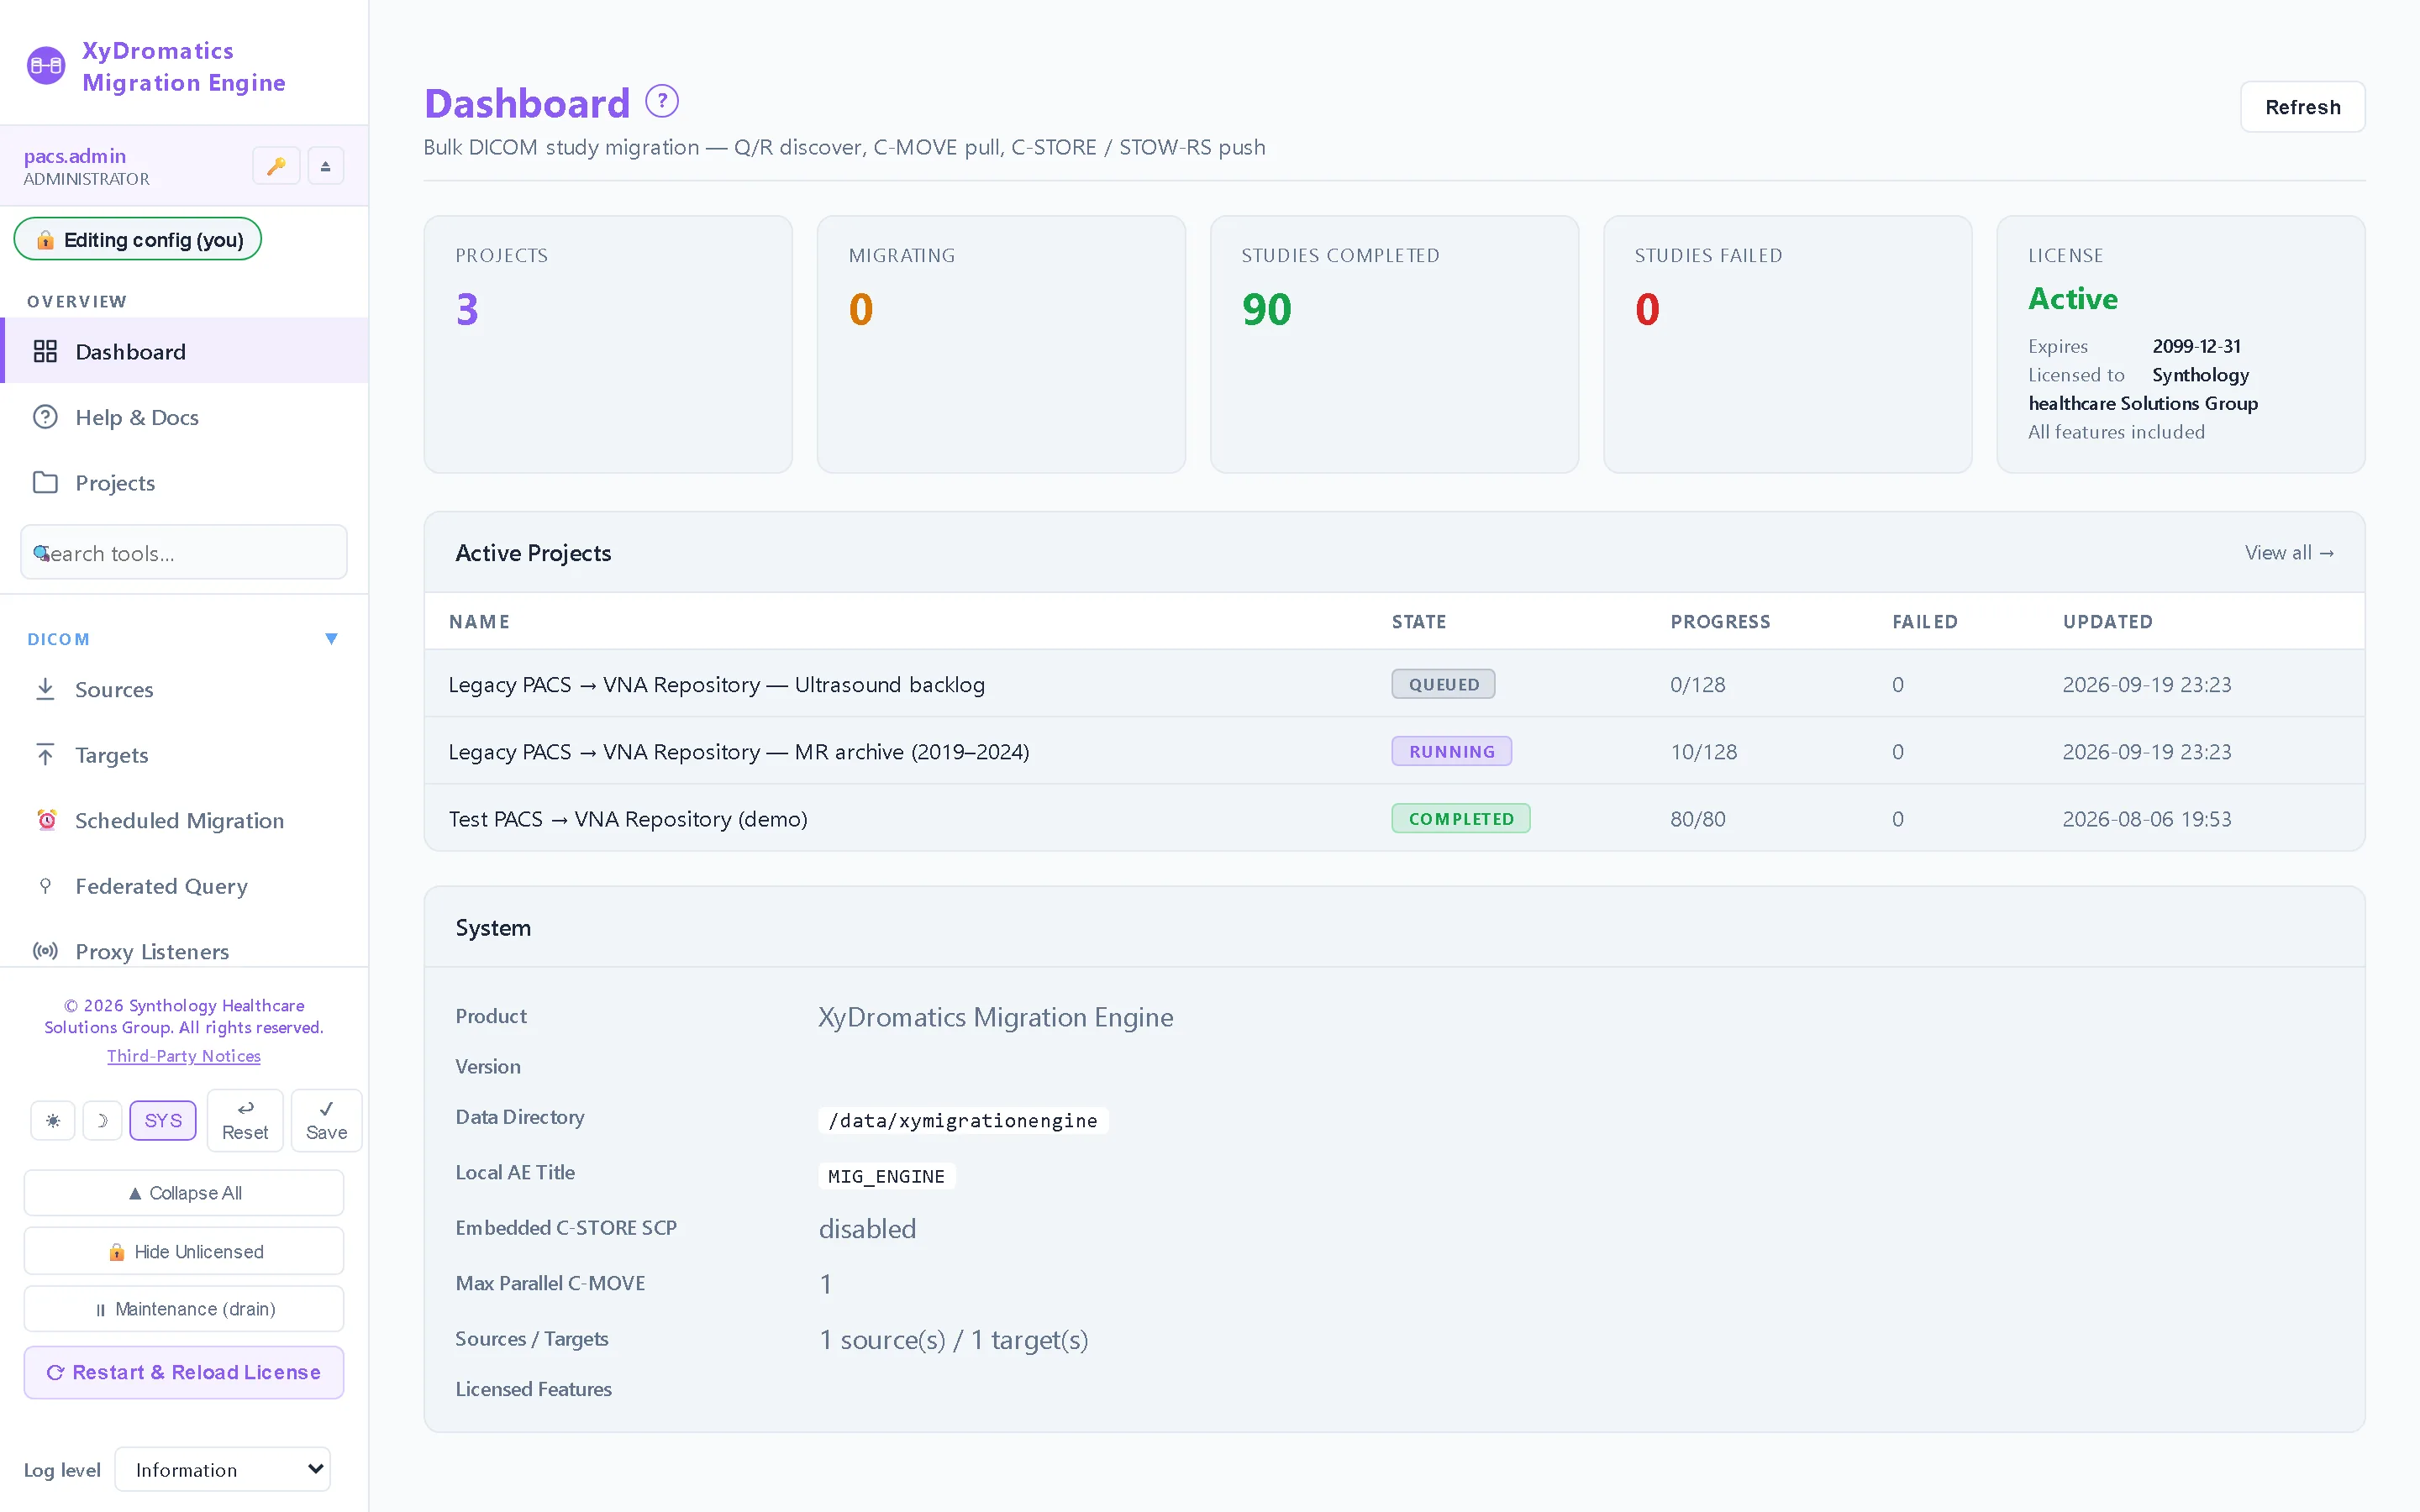
Task: Open Proxy Listeners page
Action: pyautogui.click(x=185, y=951)
